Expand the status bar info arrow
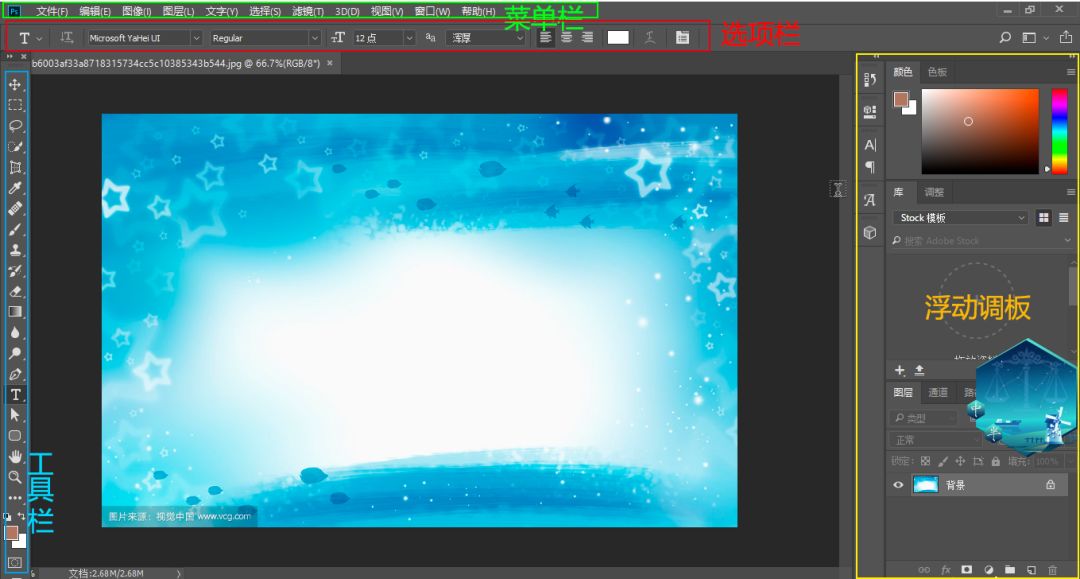 179,573
